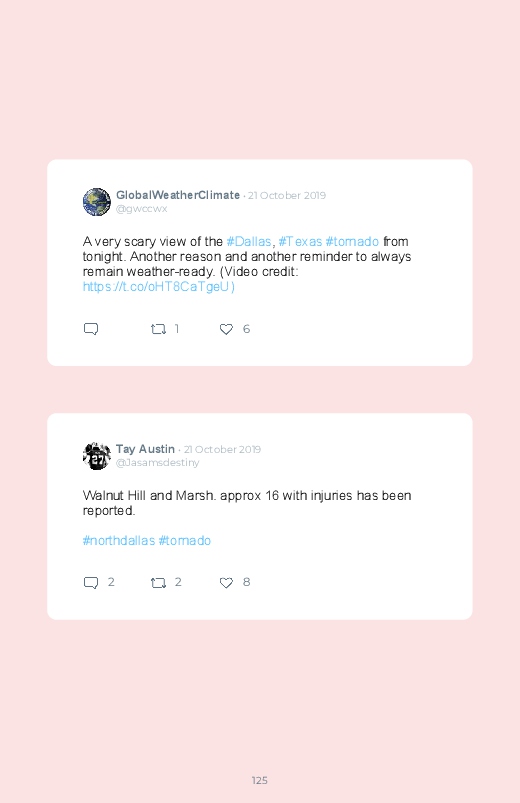Open the #Texas hashtag
This screenshot has height=803, width=520.
[300, 241]
